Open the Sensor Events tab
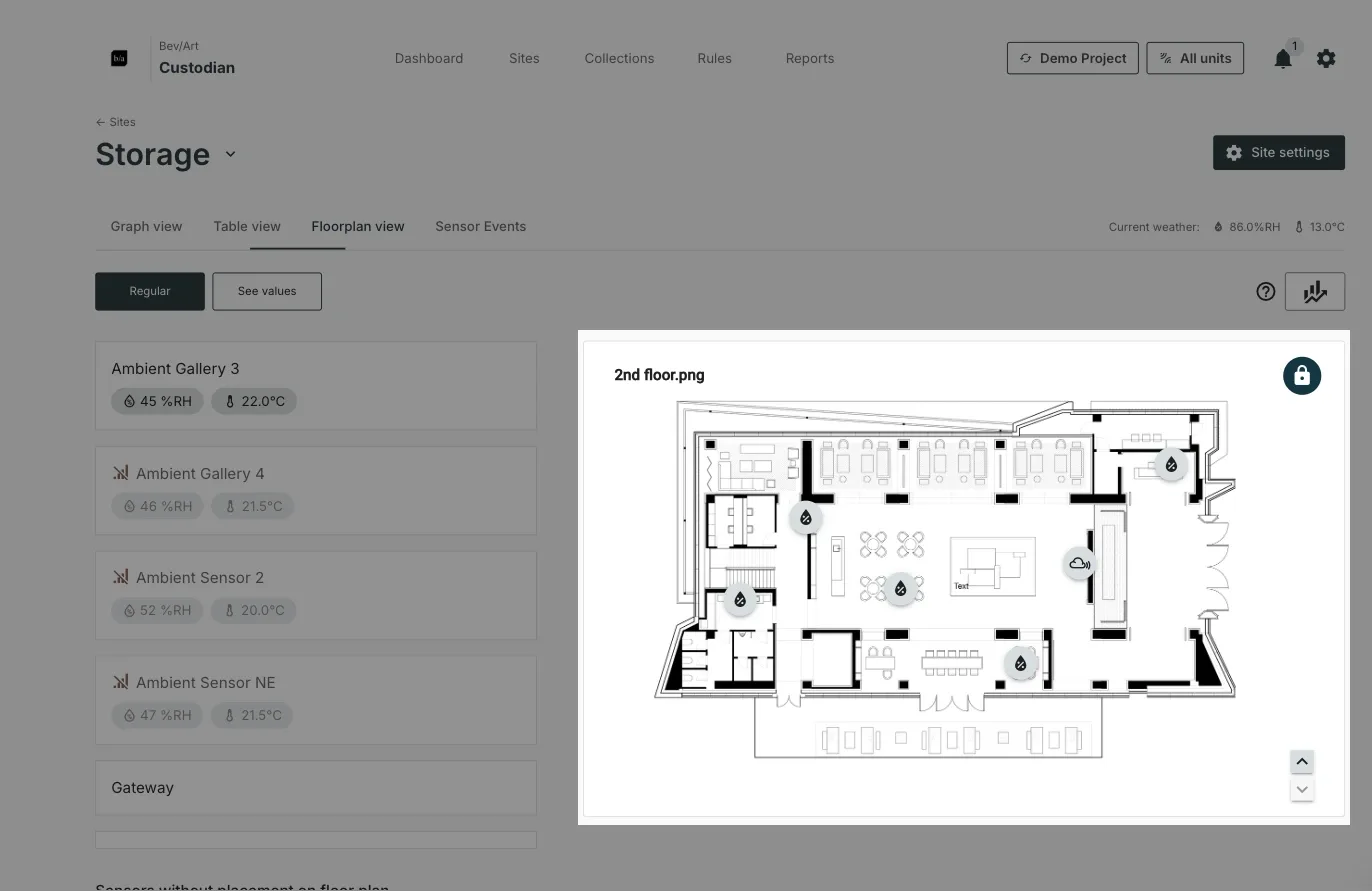1372x891 pixels. (x=481, y=226)
